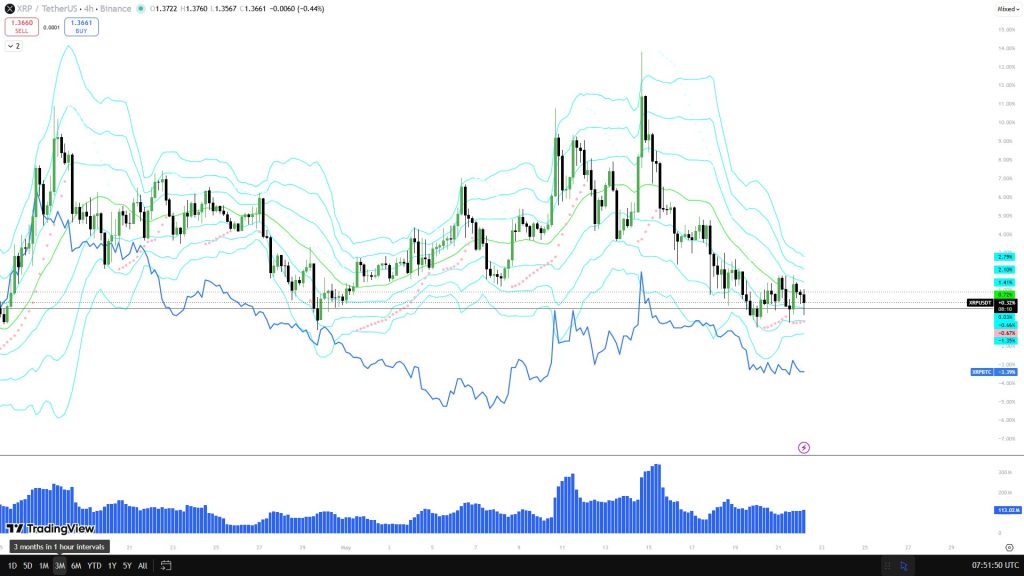Click the XRPBTC -3.39% axis label
The image size is (1024, 576).
tap(994, 372)
